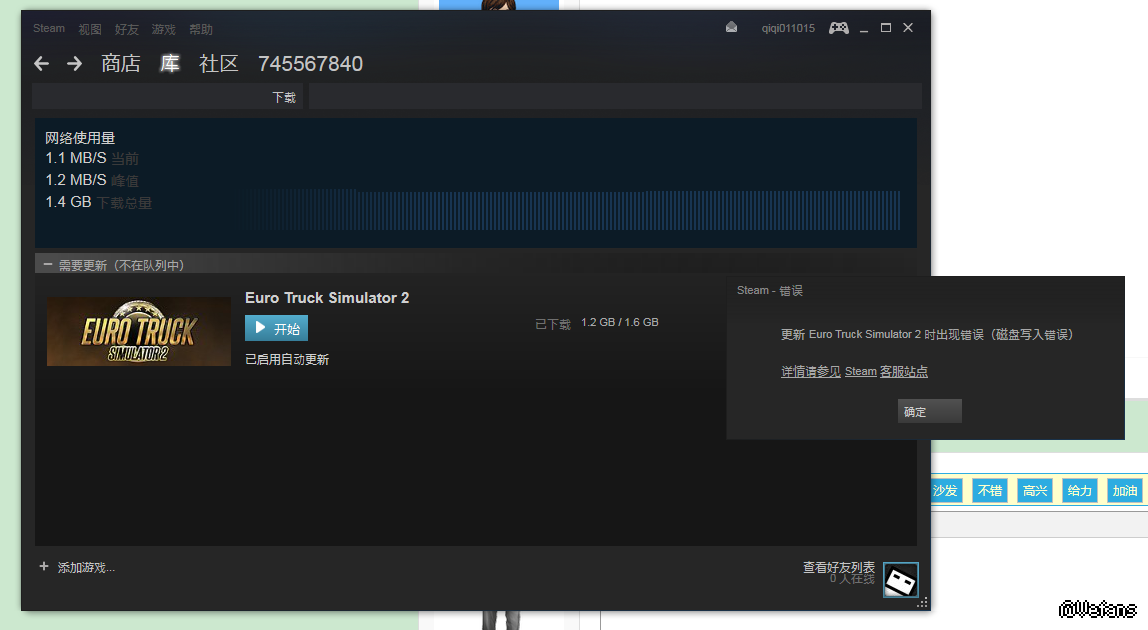Image resolution: width=1148 pixels, height=630 pixels.
Task: Maximize the Steam window
Action: (886, 28)
